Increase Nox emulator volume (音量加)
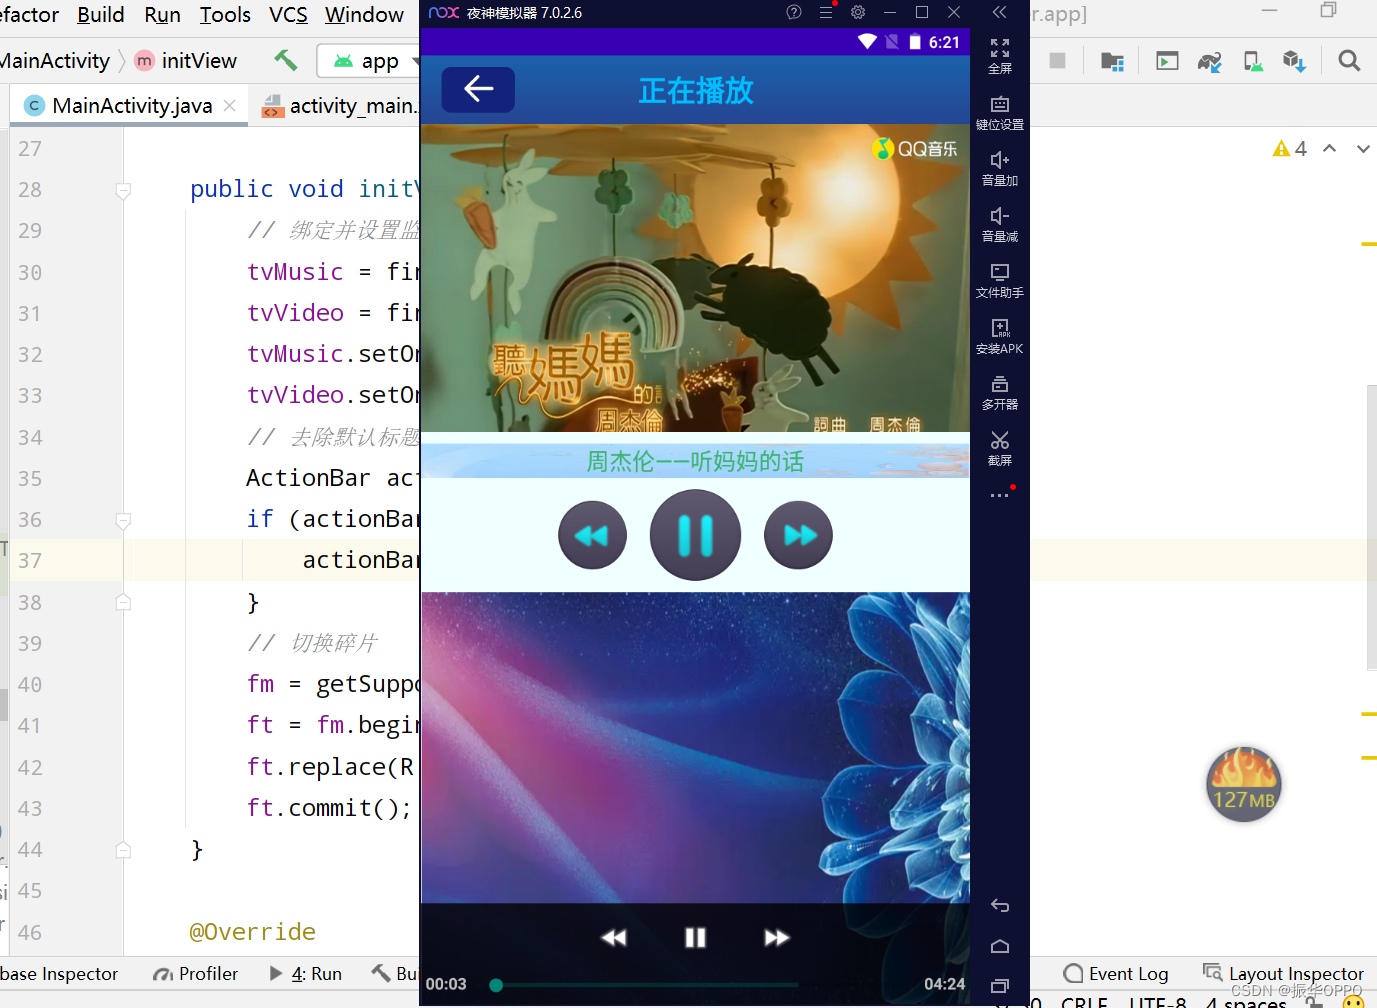This screenshot has height=1008, width=1377. pos(1000,169)
